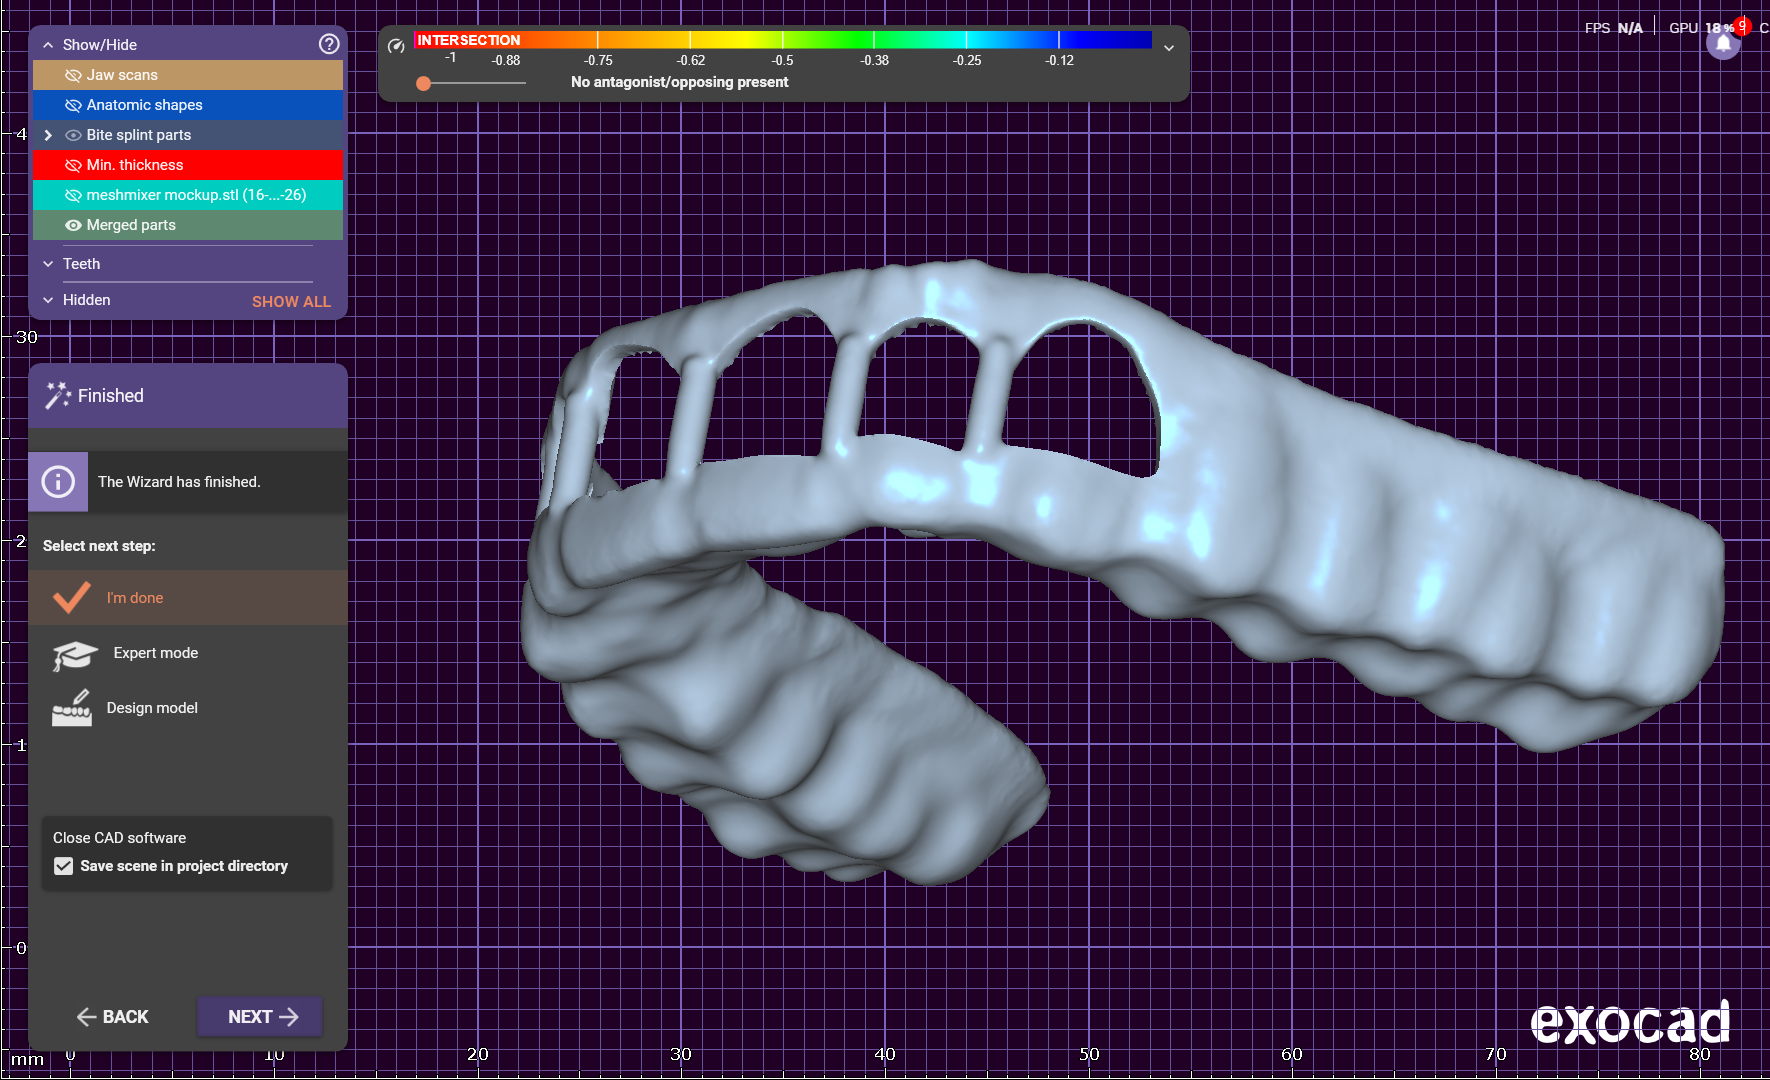Click the orange checkmark for I'm done
The width and height of the screenshot is (1770, 1080).
click(x=72, y=598)
